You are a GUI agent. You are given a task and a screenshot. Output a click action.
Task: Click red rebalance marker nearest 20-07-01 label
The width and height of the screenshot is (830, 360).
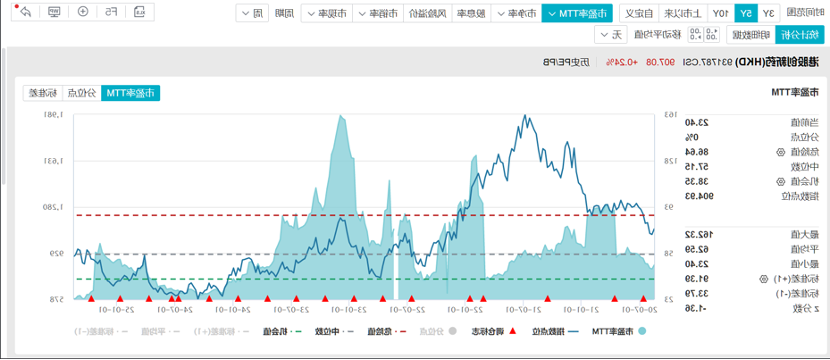[x=644, y=299]
